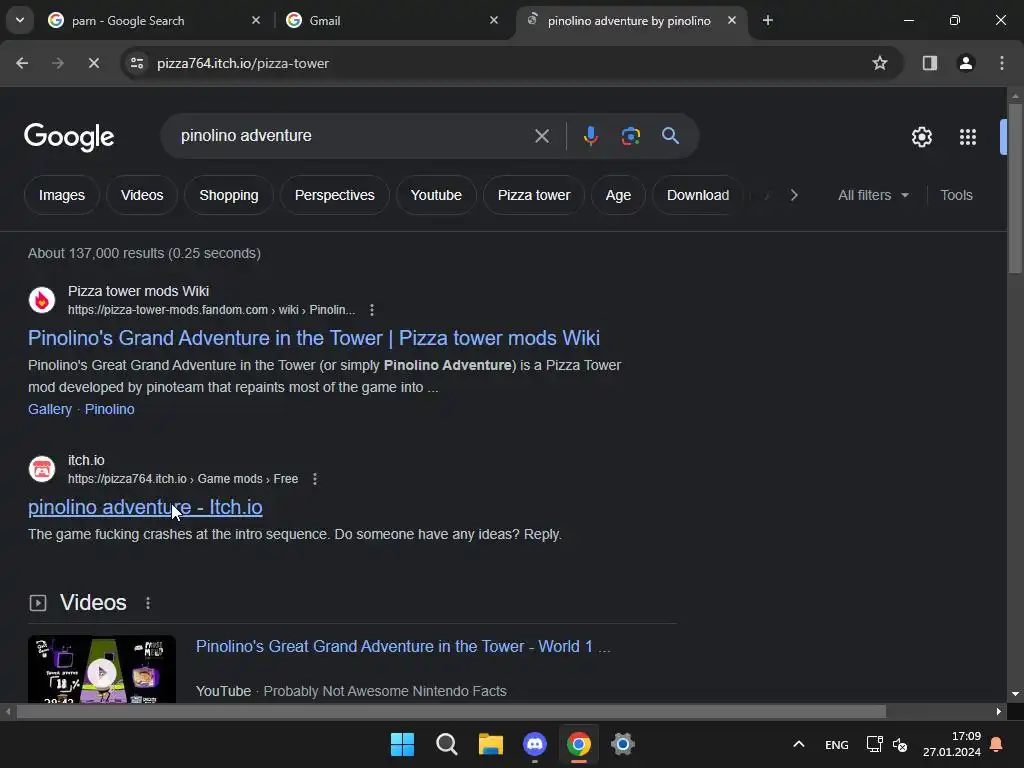Go back to the previous page
This screenshot has width=1024, height=768.
pyautogui.click(x=22, y=63)
